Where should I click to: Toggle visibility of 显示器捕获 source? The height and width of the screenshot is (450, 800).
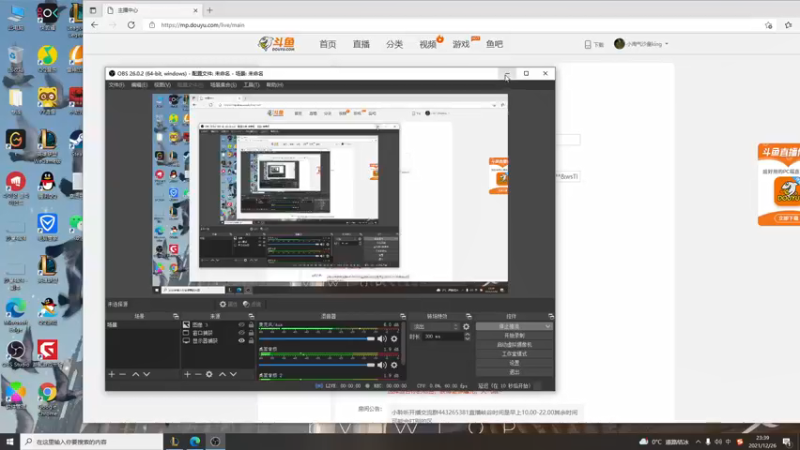point(241,341)
